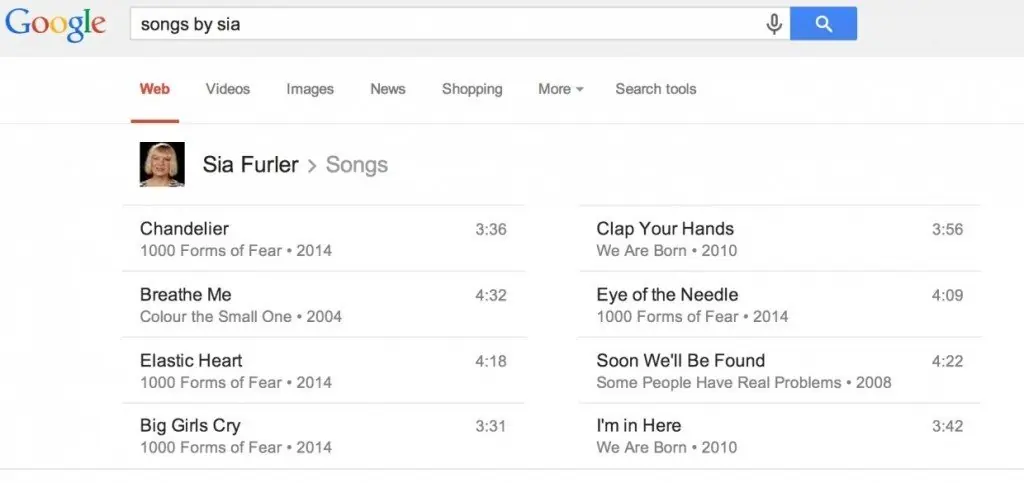The image size is (1024, 483).
Task: Open the Elastic Heart song
Action: click(x=191, y=361)
